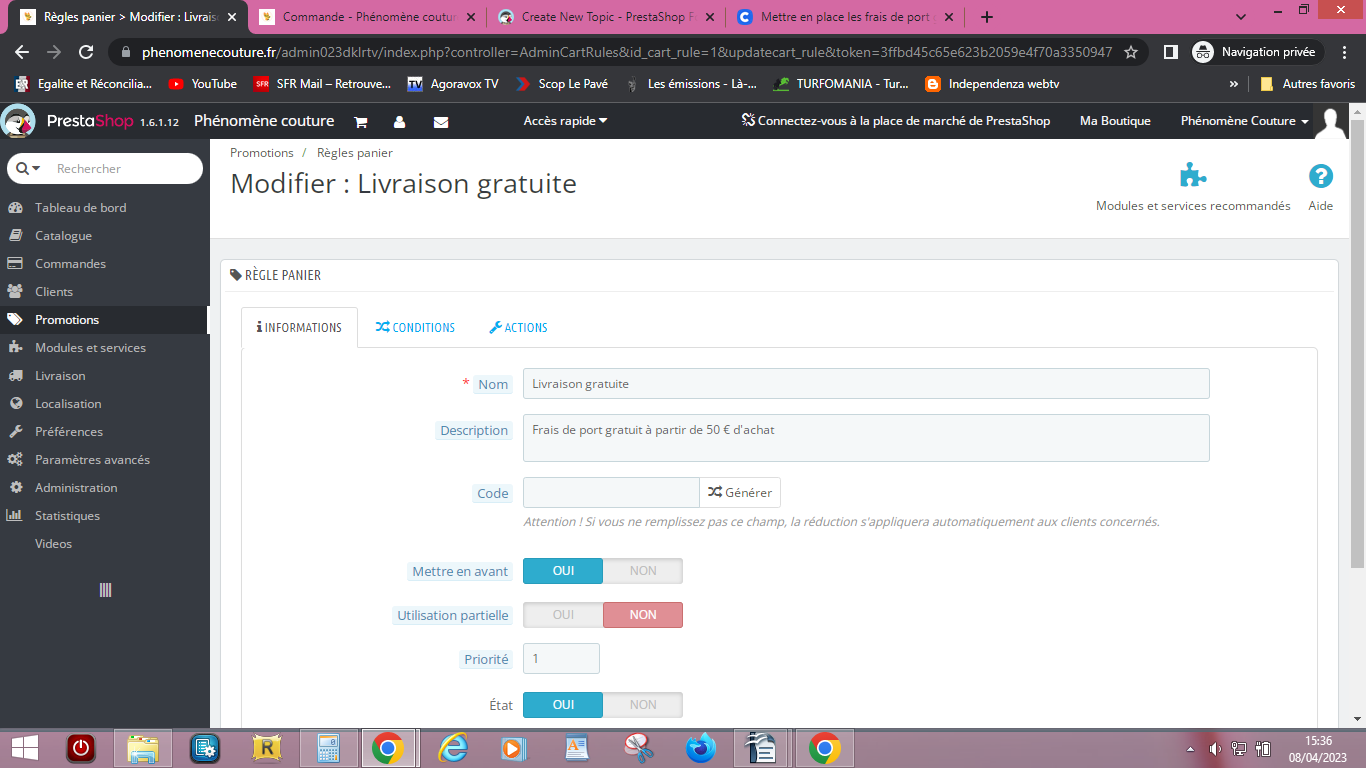Click the red power icon in taskbar

[x=80, y=748]
